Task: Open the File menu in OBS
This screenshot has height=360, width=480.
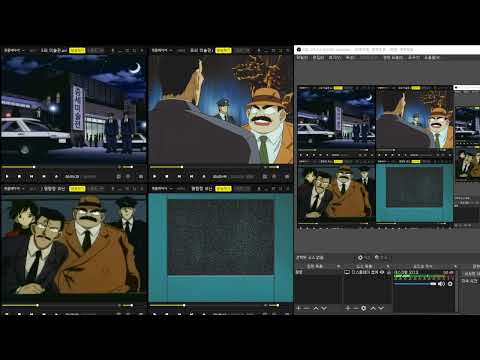Action: tap(302, 58)
